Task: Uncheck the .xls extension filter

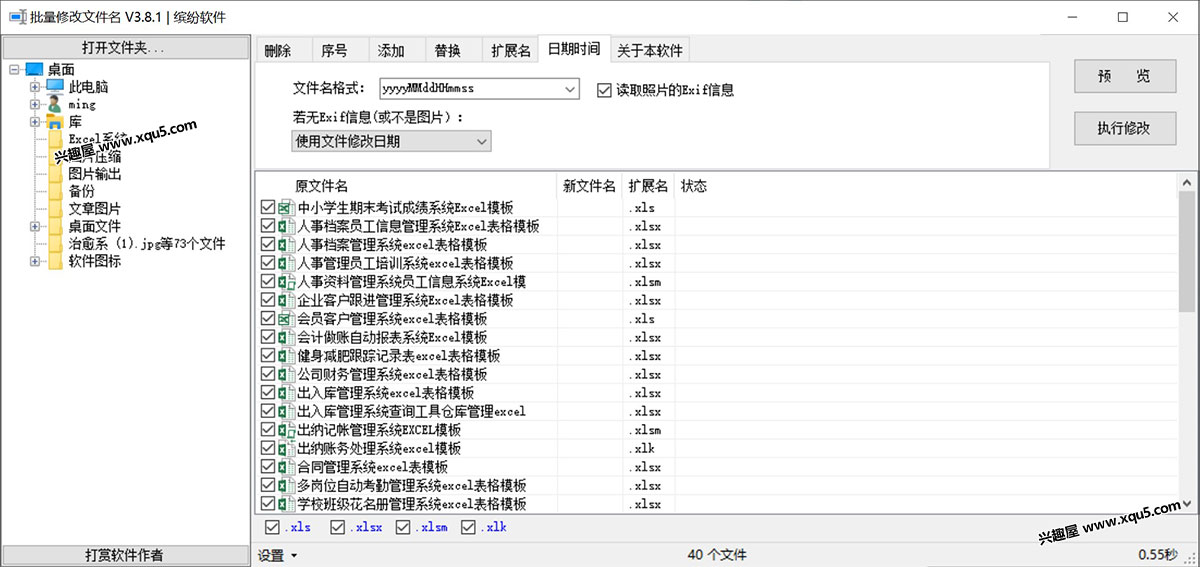Action: [x=272, y=527]
